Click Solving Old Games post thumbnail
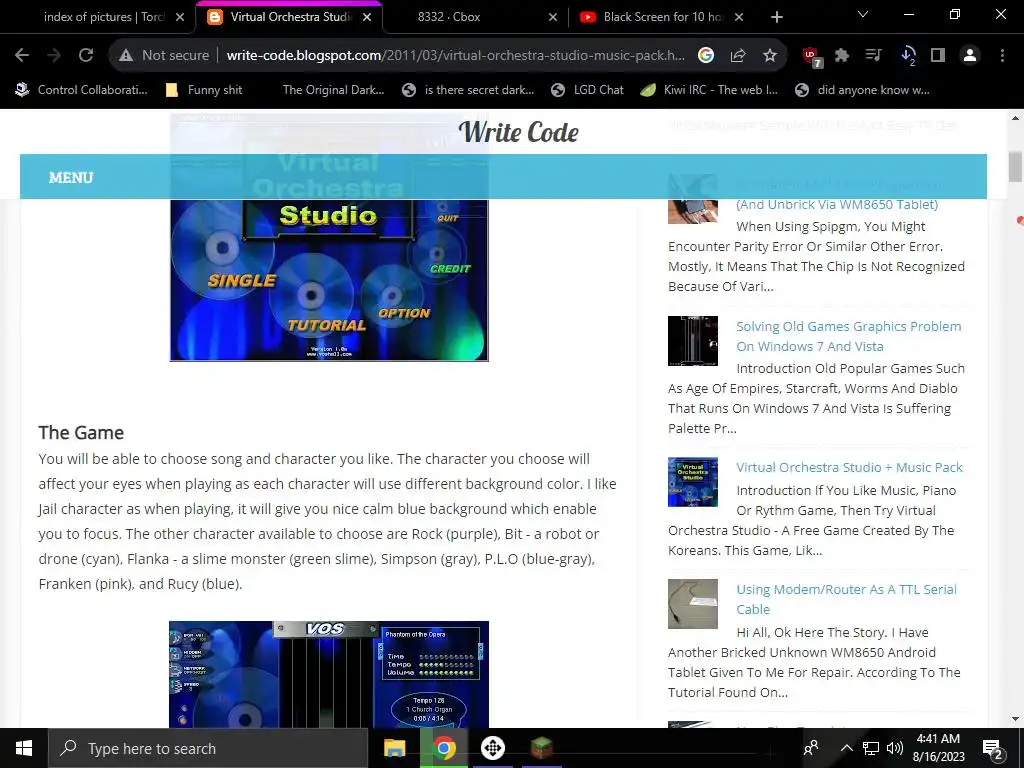The image size is (1024, 768). pos(692,341)
